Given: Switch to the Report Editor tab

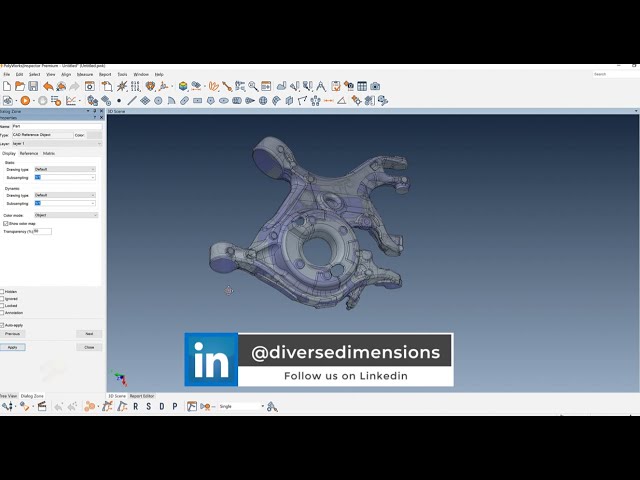Looking at the screenshot, I should 142,396.
